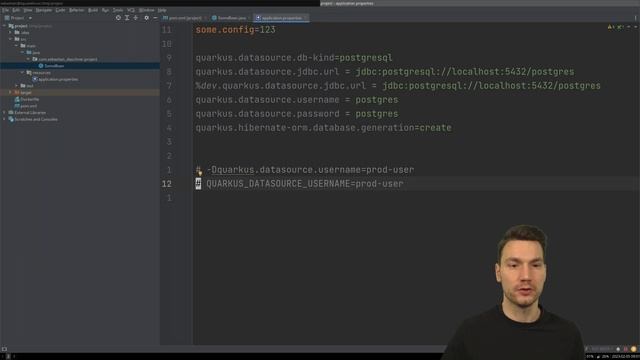Click the yellow status bar indicator icon

point(633,349)
